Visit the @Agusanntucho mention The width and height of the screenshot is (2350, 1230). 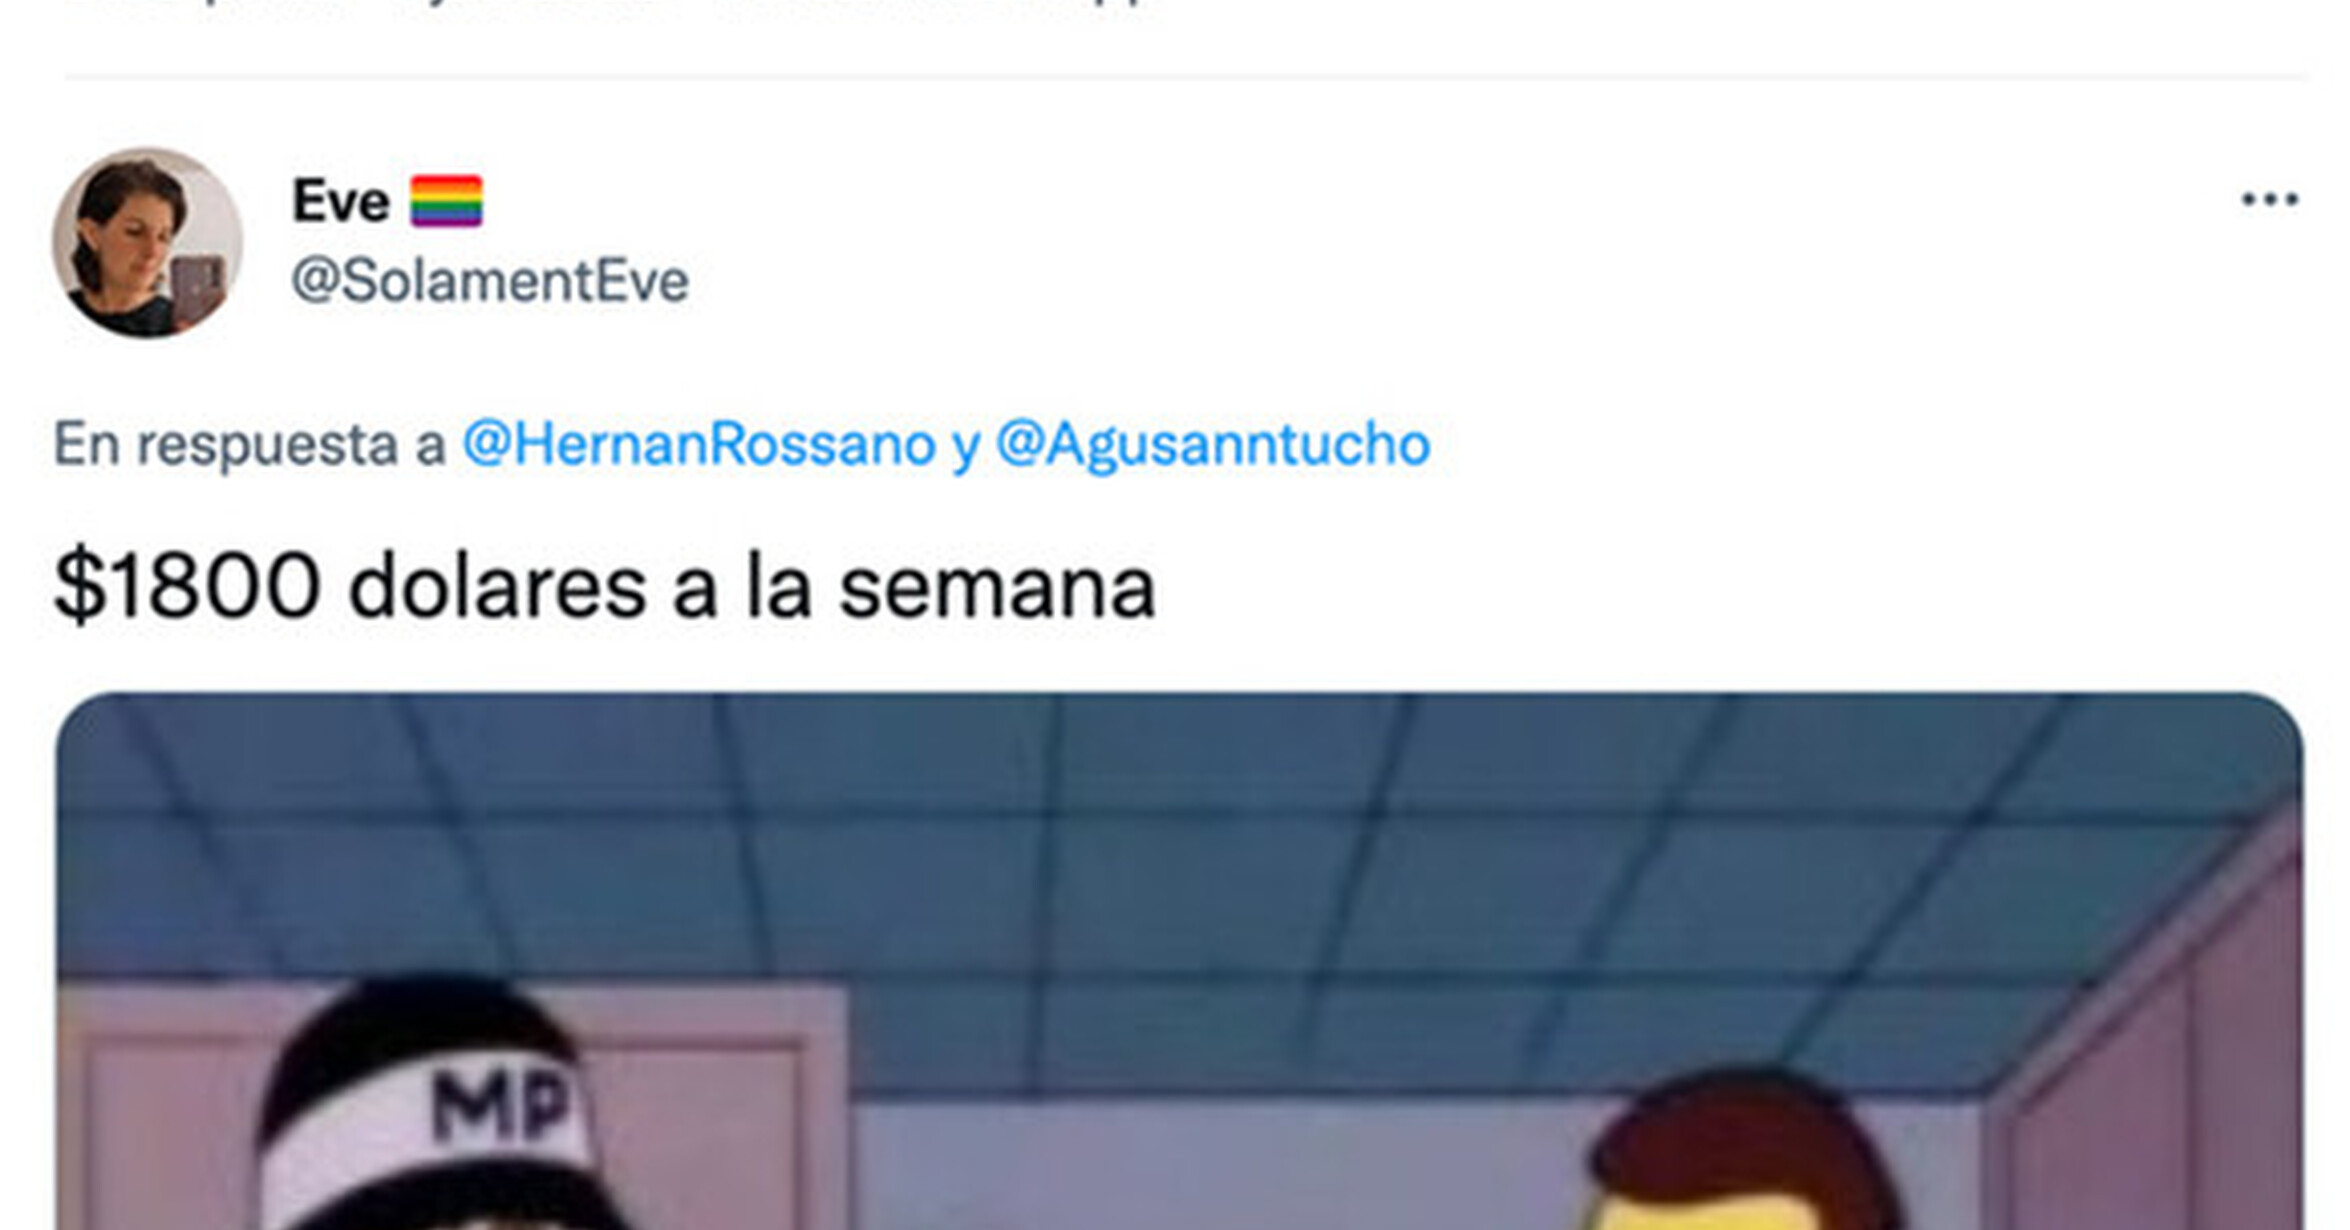tap(1213, 444)
